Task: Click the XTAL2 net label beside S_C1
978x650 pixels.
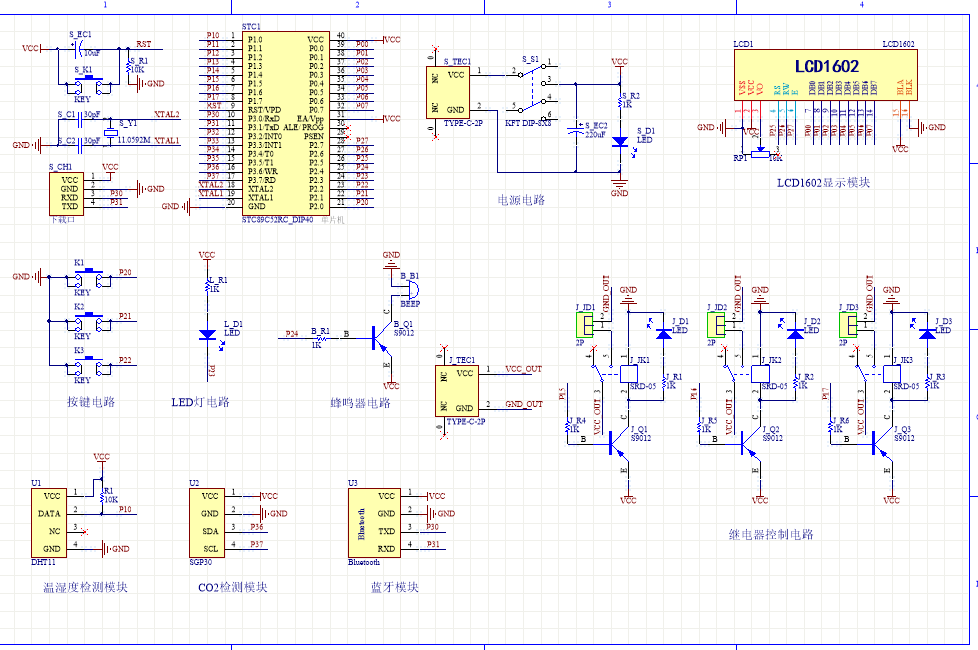Action: tap(167, 114)
